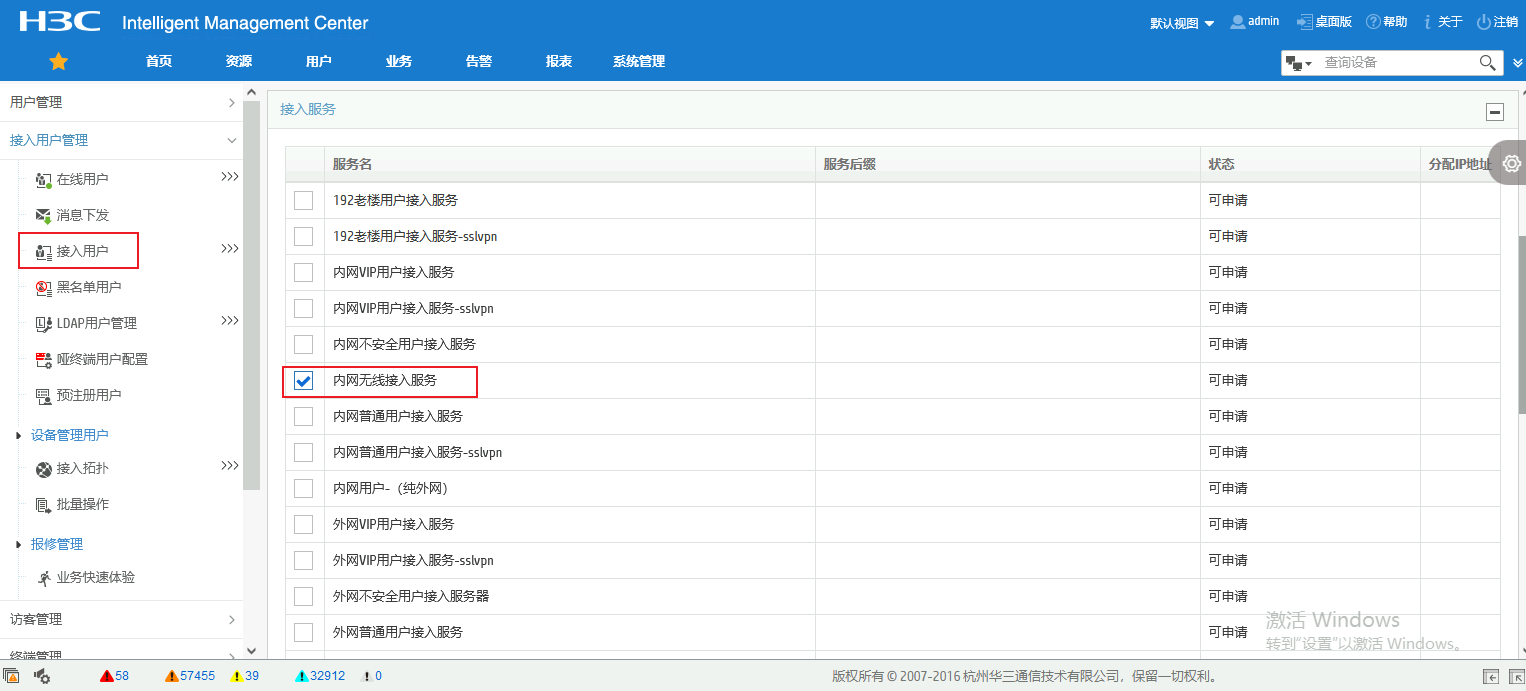This screenshot has height=691, width=1526.
Task: Click into the 查询设备 search field
Action: point(1398,63)
